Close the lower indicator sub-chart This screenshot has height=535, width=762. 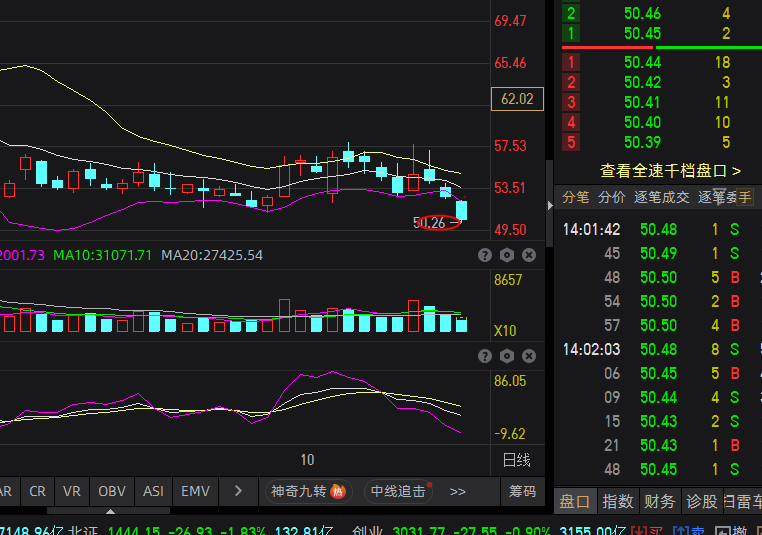[529, 357]
